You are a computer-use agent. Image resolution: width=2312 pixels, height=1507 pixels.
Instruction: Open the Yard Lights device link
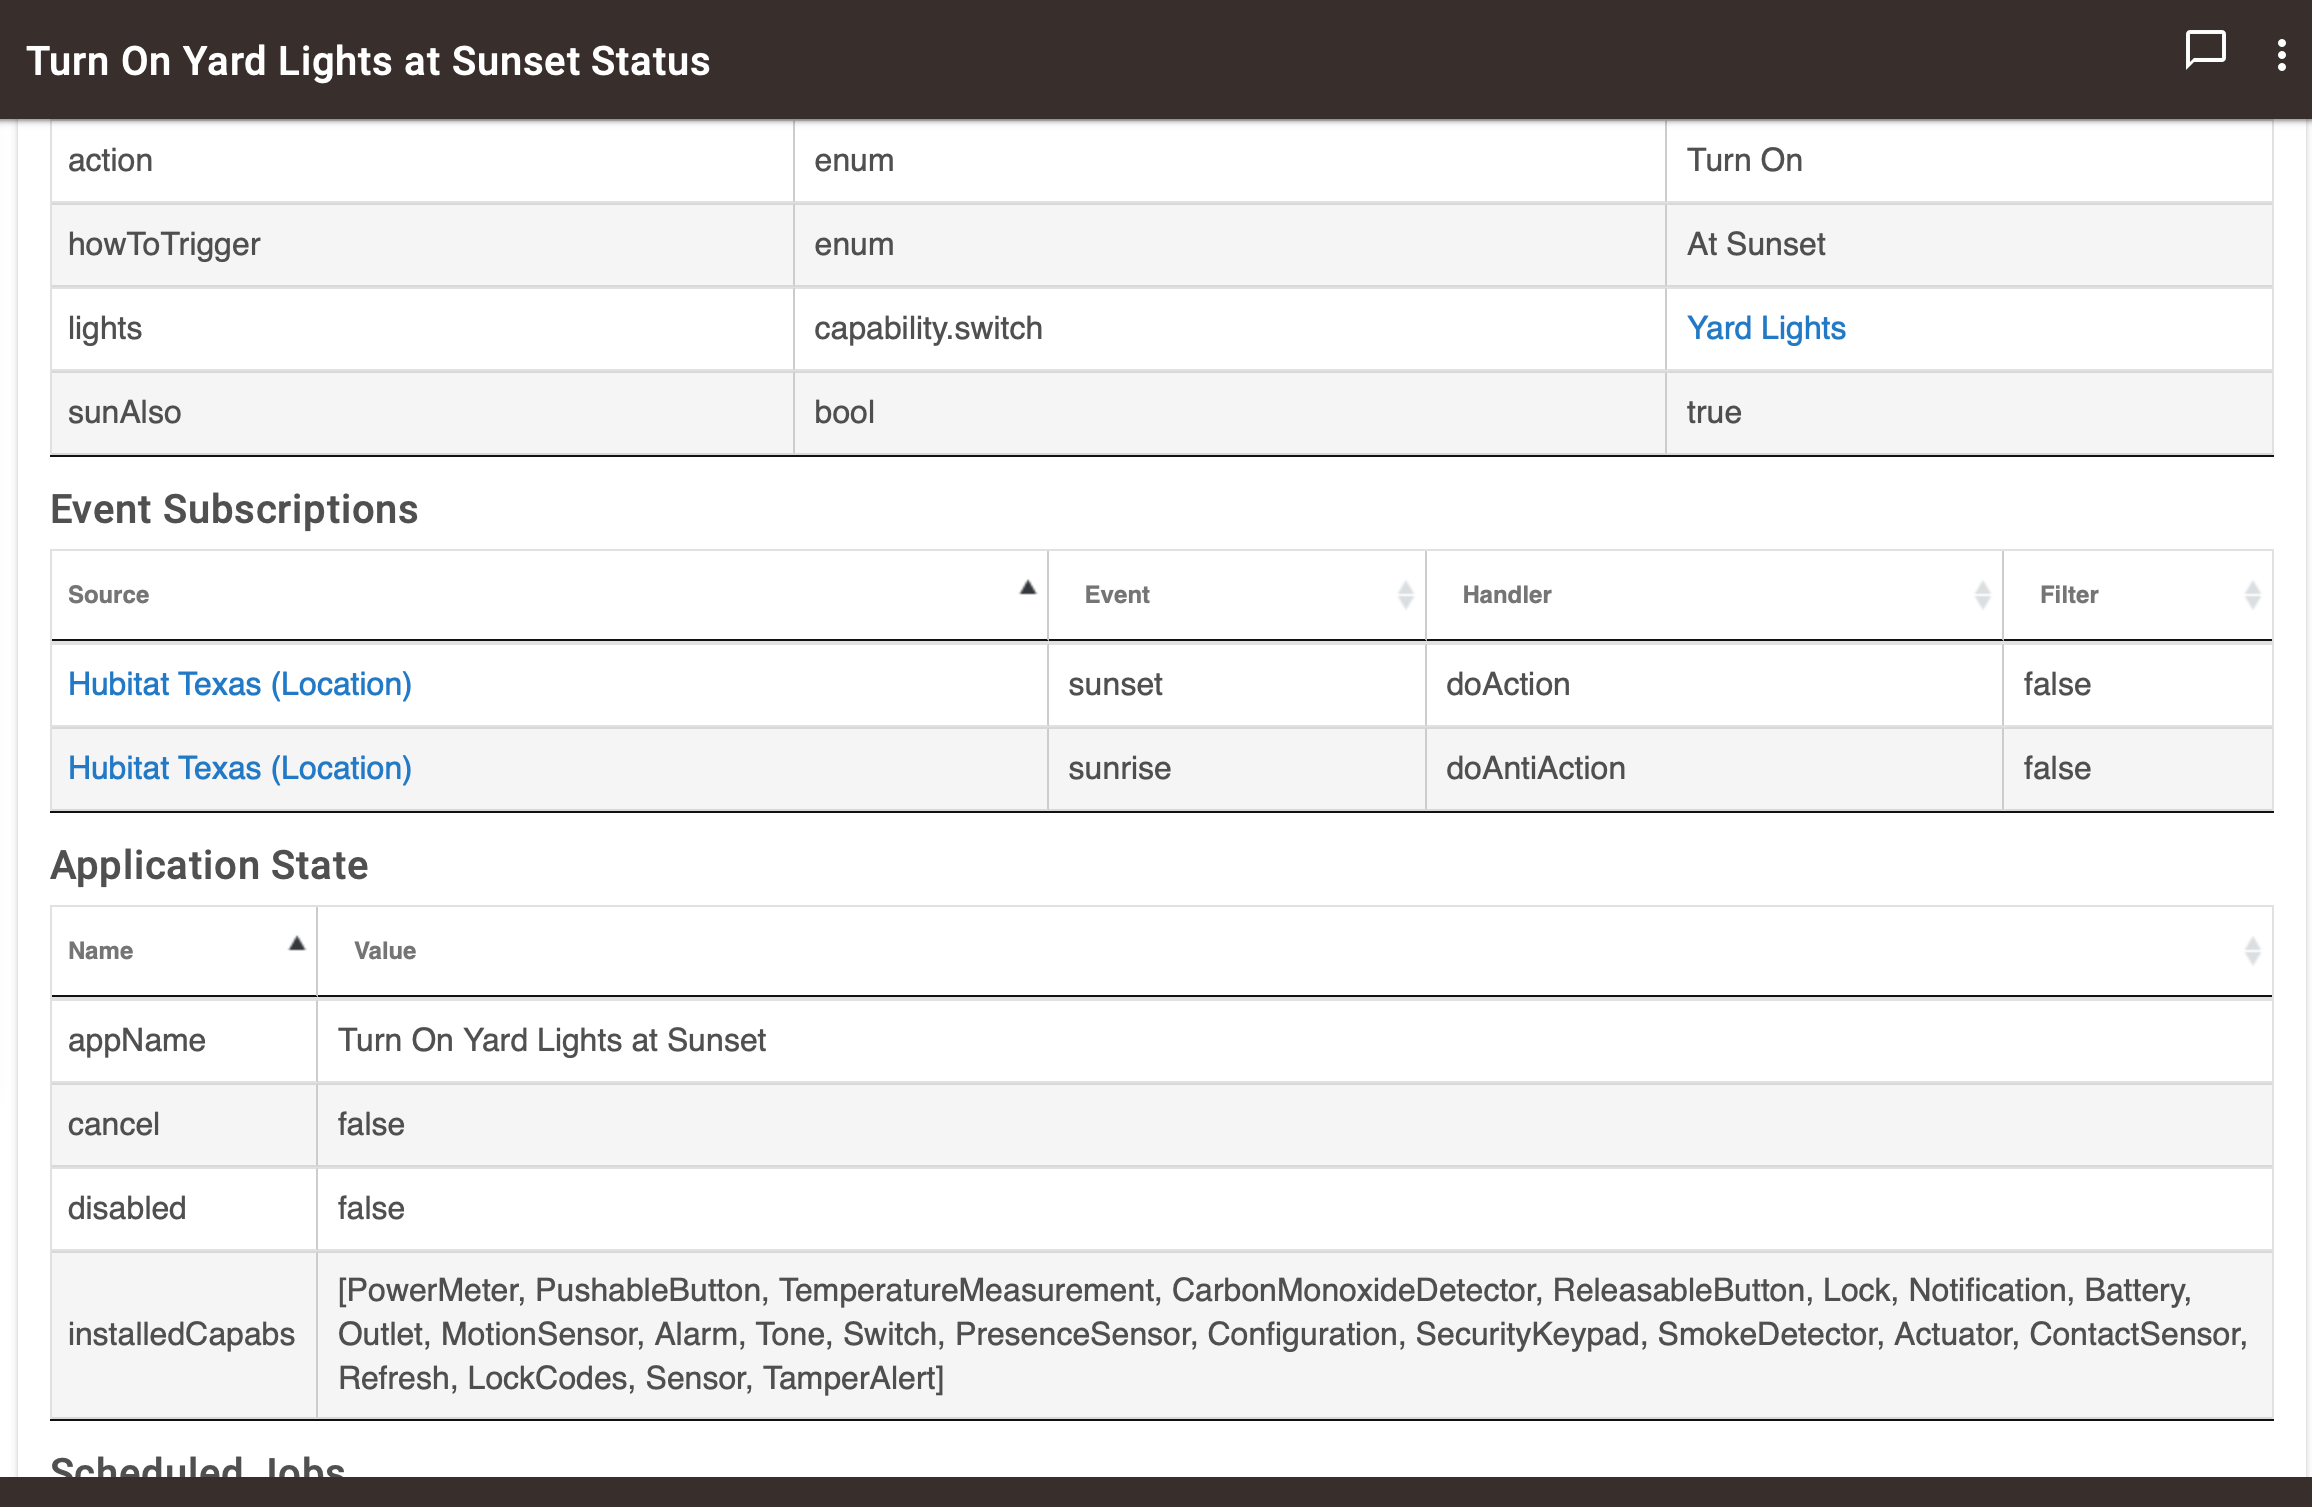pyautogui.click(x=1766, y=328)
